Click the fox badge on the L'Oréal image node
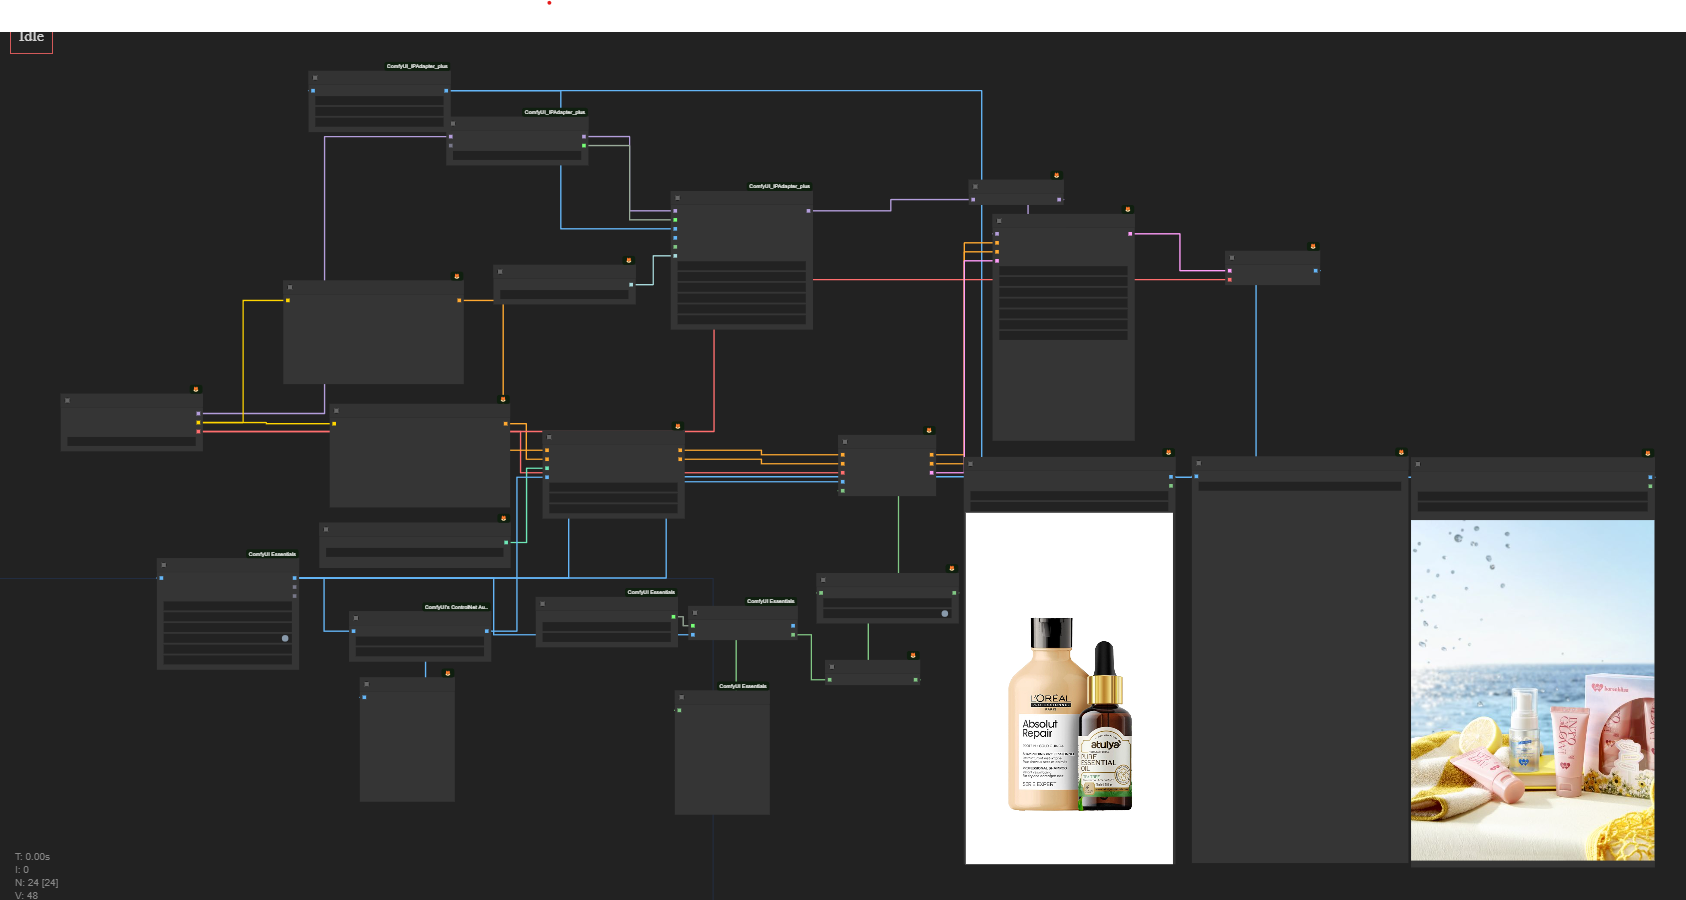The height and width of the screenshot is (900, 1686). coord(1168,453)
